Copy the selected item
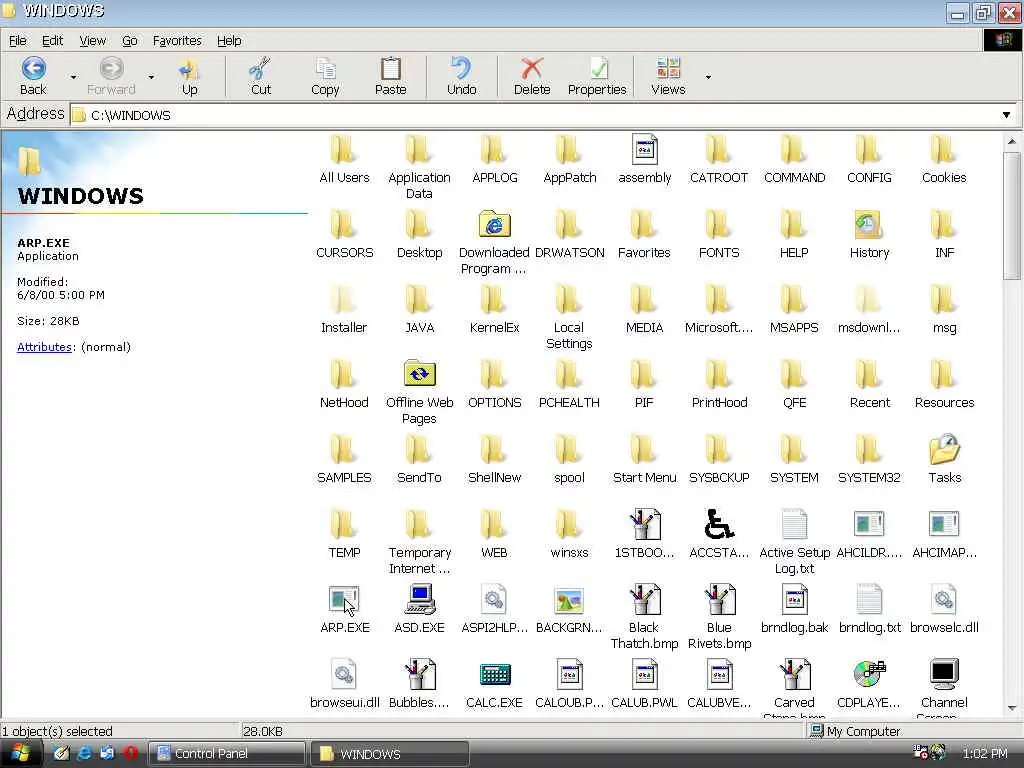The image size is (1024, 768). coord(325,76)
